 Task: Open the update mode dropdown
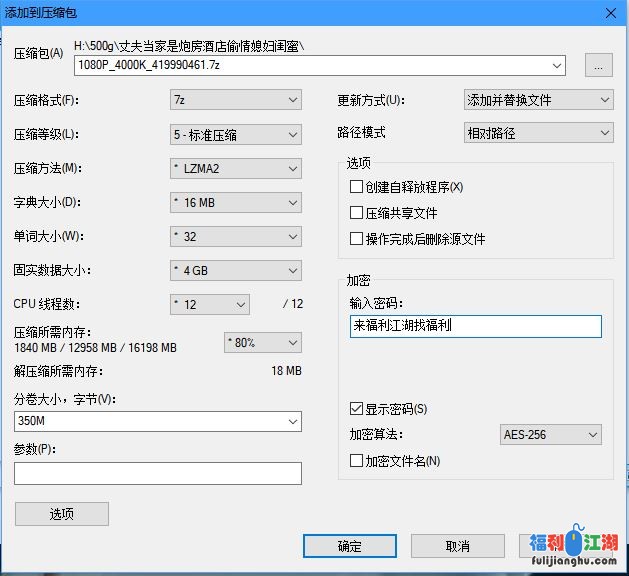click(x=538, y=100)
